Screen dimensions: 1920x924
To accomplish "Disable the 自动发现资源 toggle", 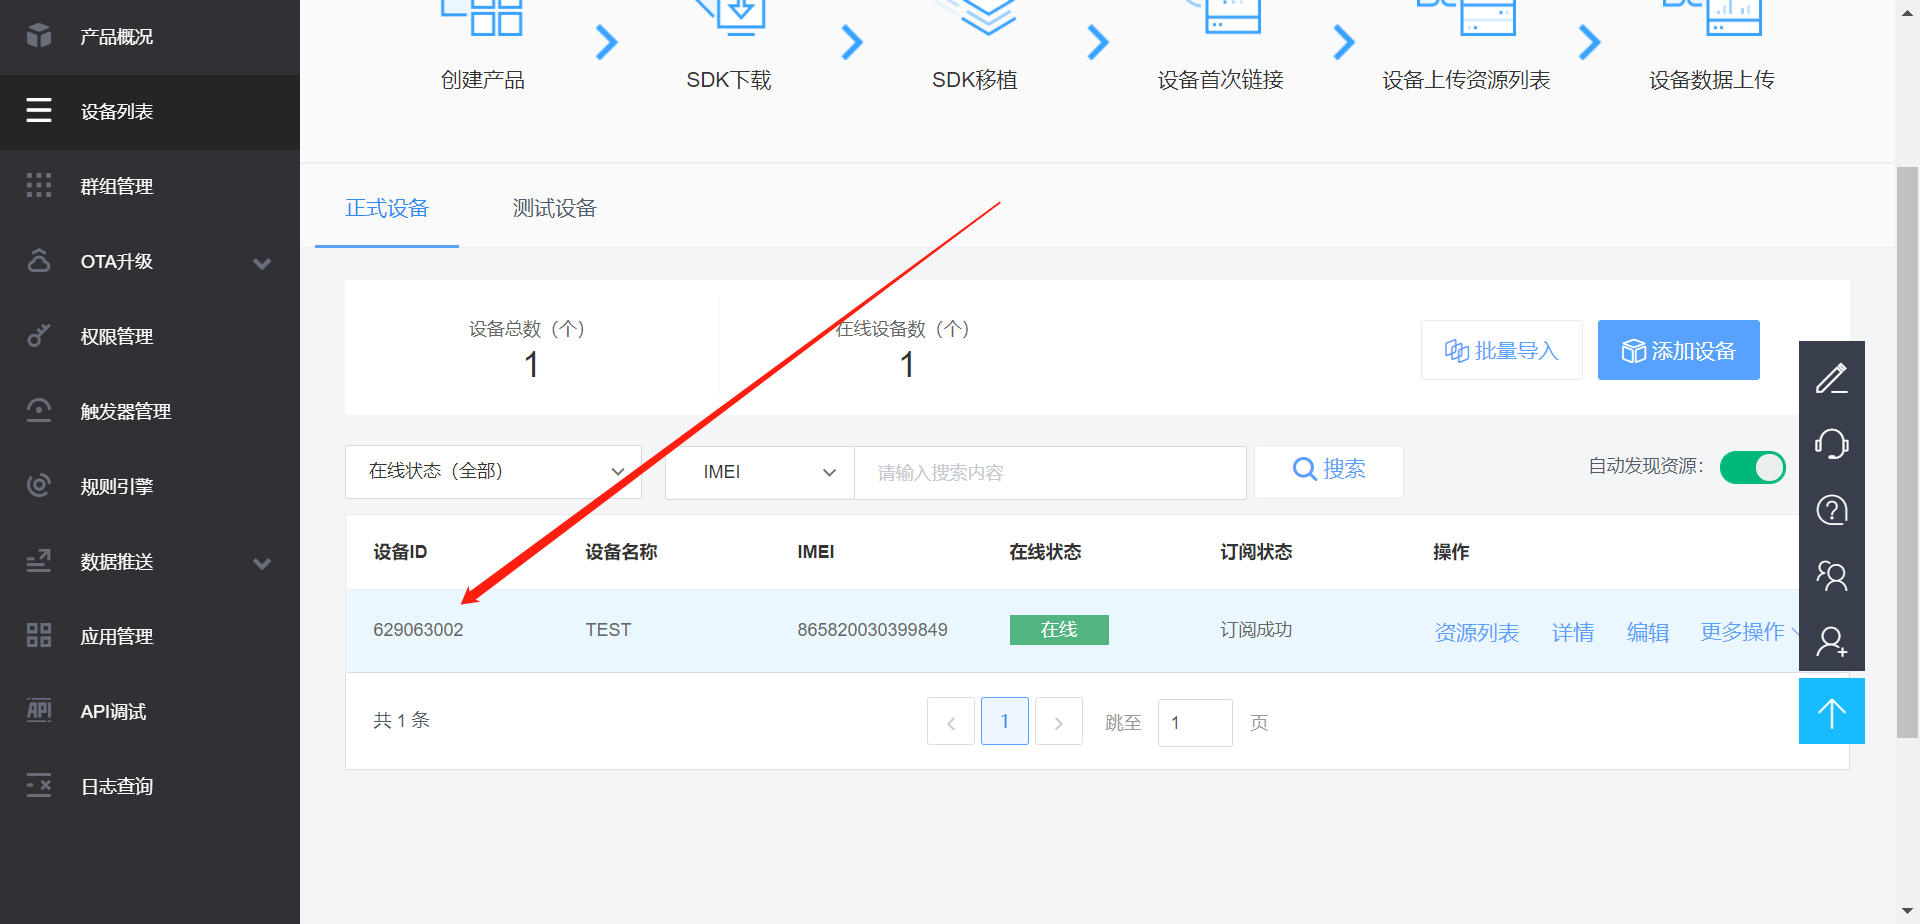I will [1752, 467].
